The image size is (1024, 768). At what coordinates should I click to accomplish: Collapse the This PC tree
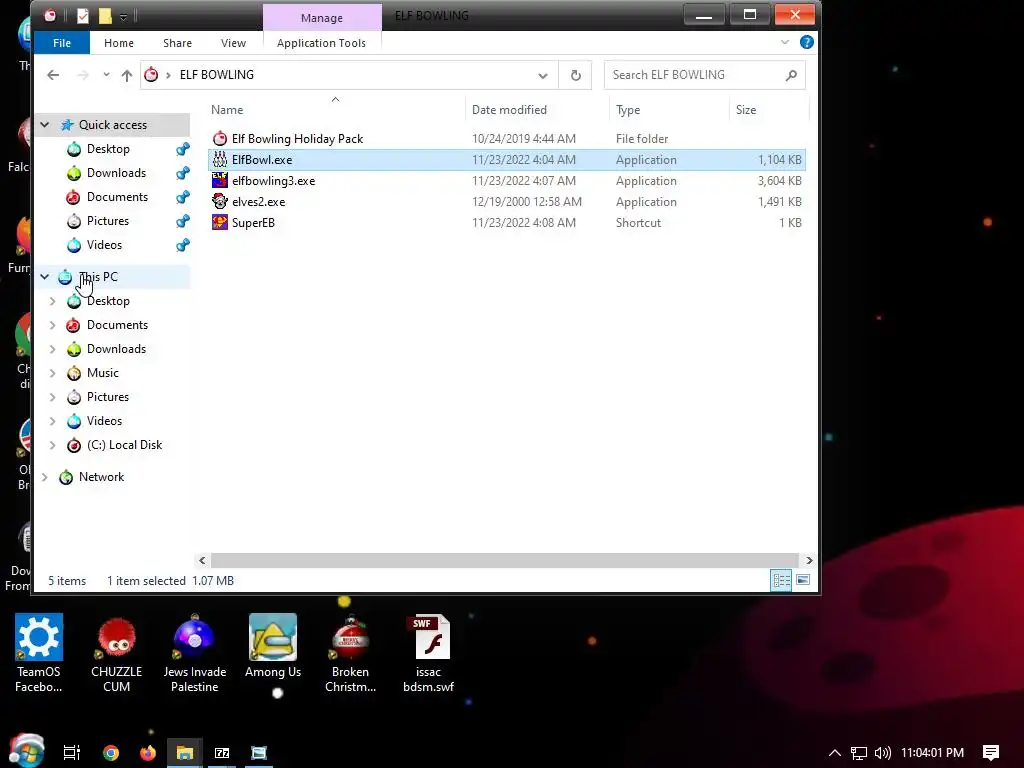44,277
